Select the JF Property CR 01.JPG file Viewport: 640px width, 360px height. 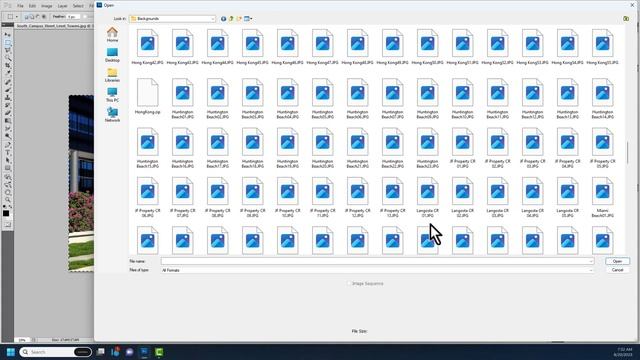[462, 148]
